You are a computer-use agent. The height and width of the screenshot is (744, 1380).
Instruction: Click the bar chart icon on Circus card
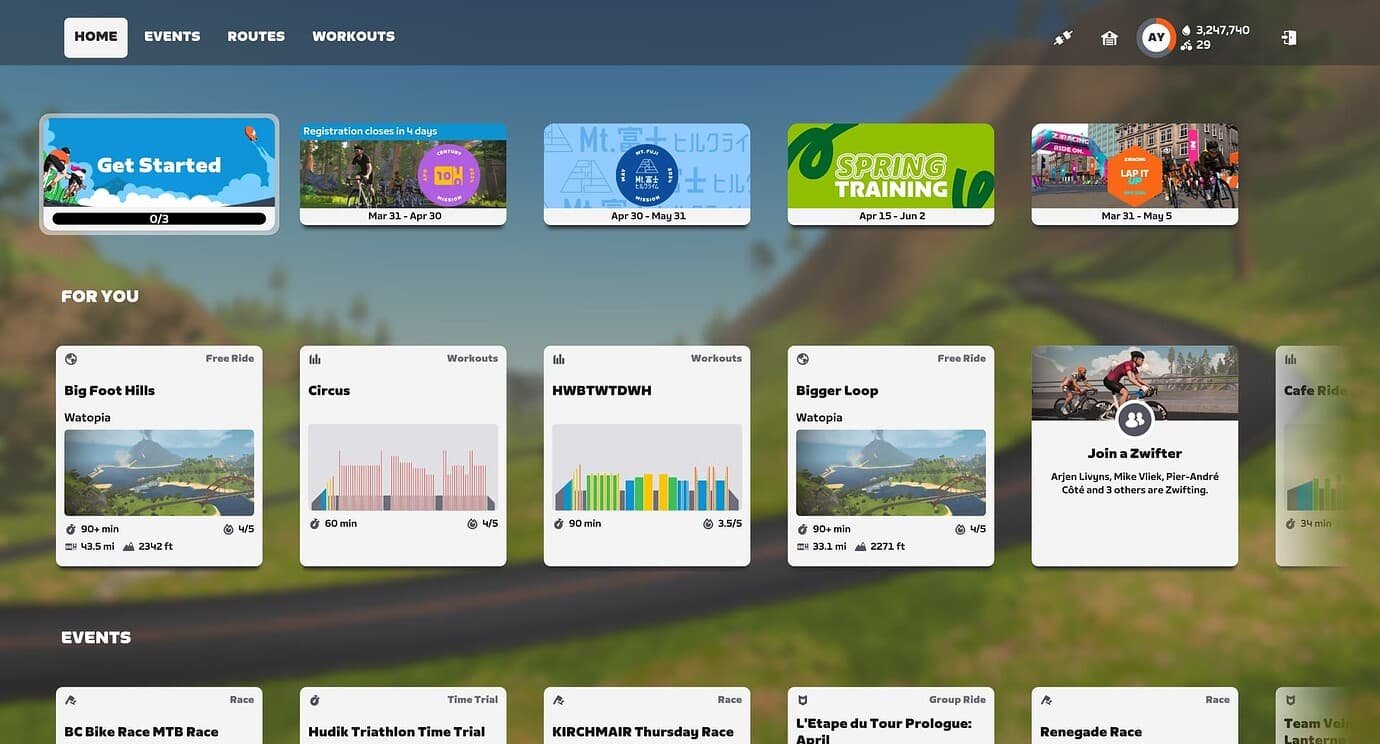click(315, 359)
